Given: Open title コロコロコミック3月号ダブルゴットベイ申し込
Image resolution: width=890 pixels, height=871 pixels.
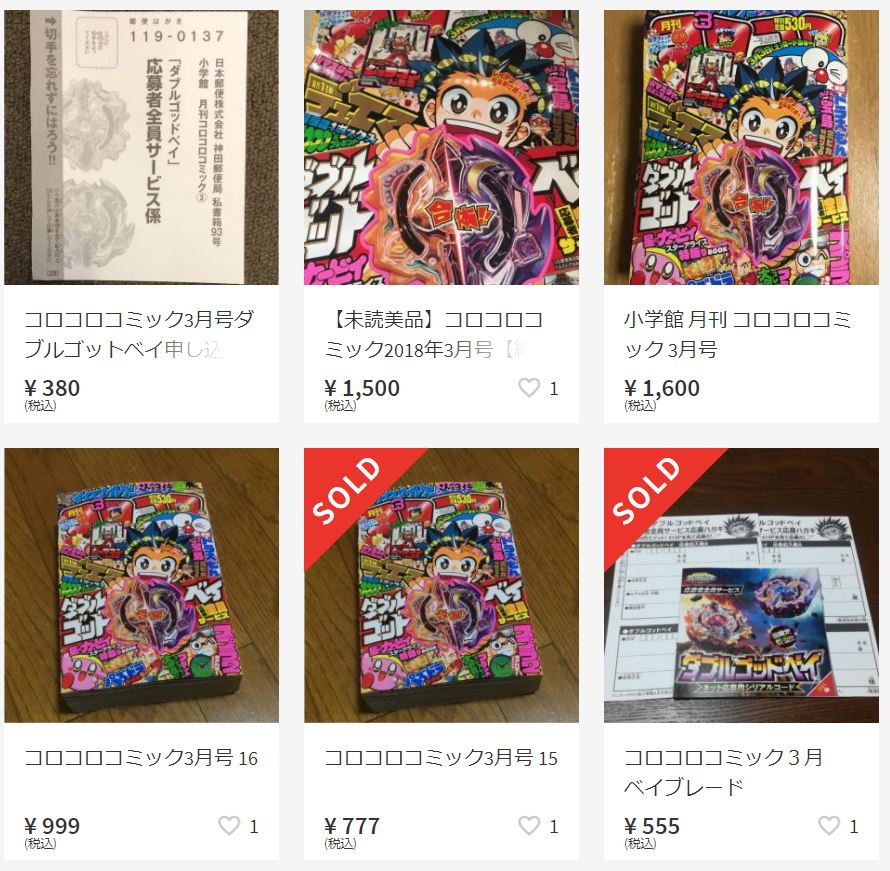Looking at the screenshot, I should click(x=139, y=334).
